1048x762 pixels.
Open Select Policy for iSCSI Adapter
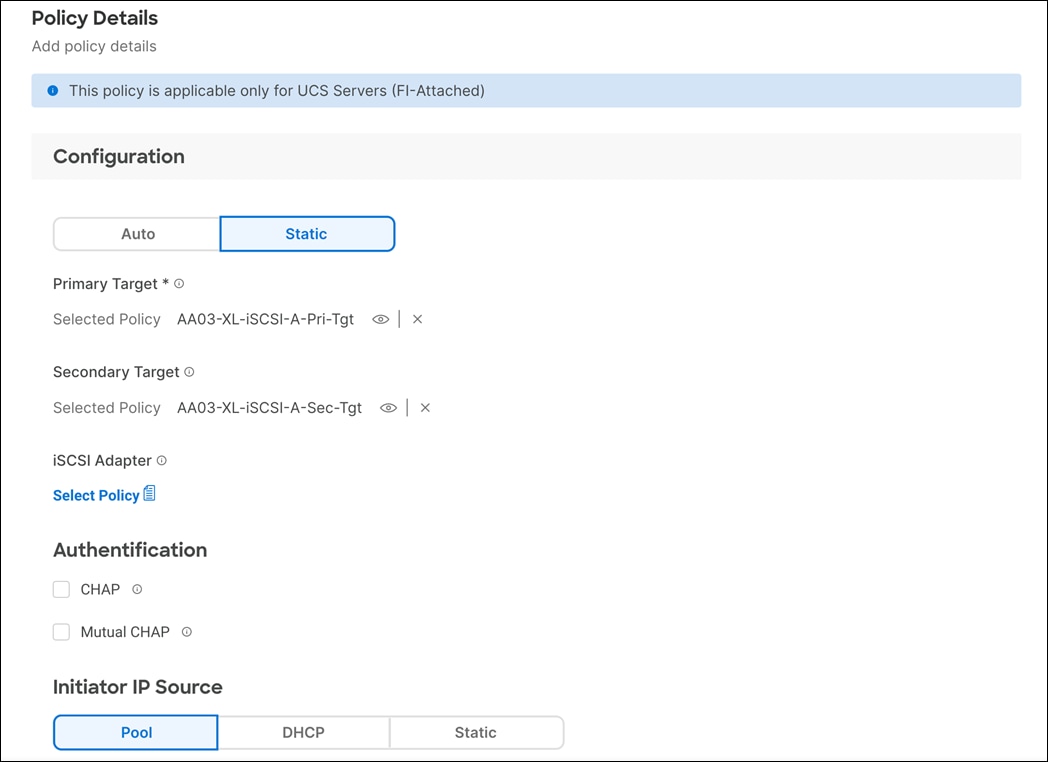[96, 494]
